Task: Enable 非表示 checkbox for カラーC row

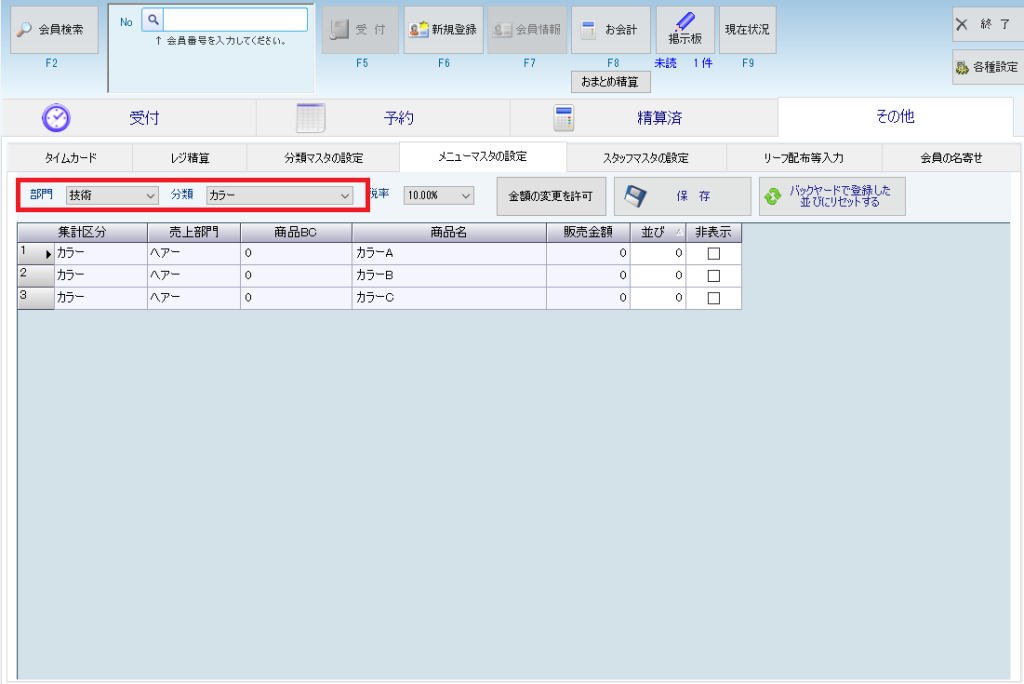Action: point(714,298)
